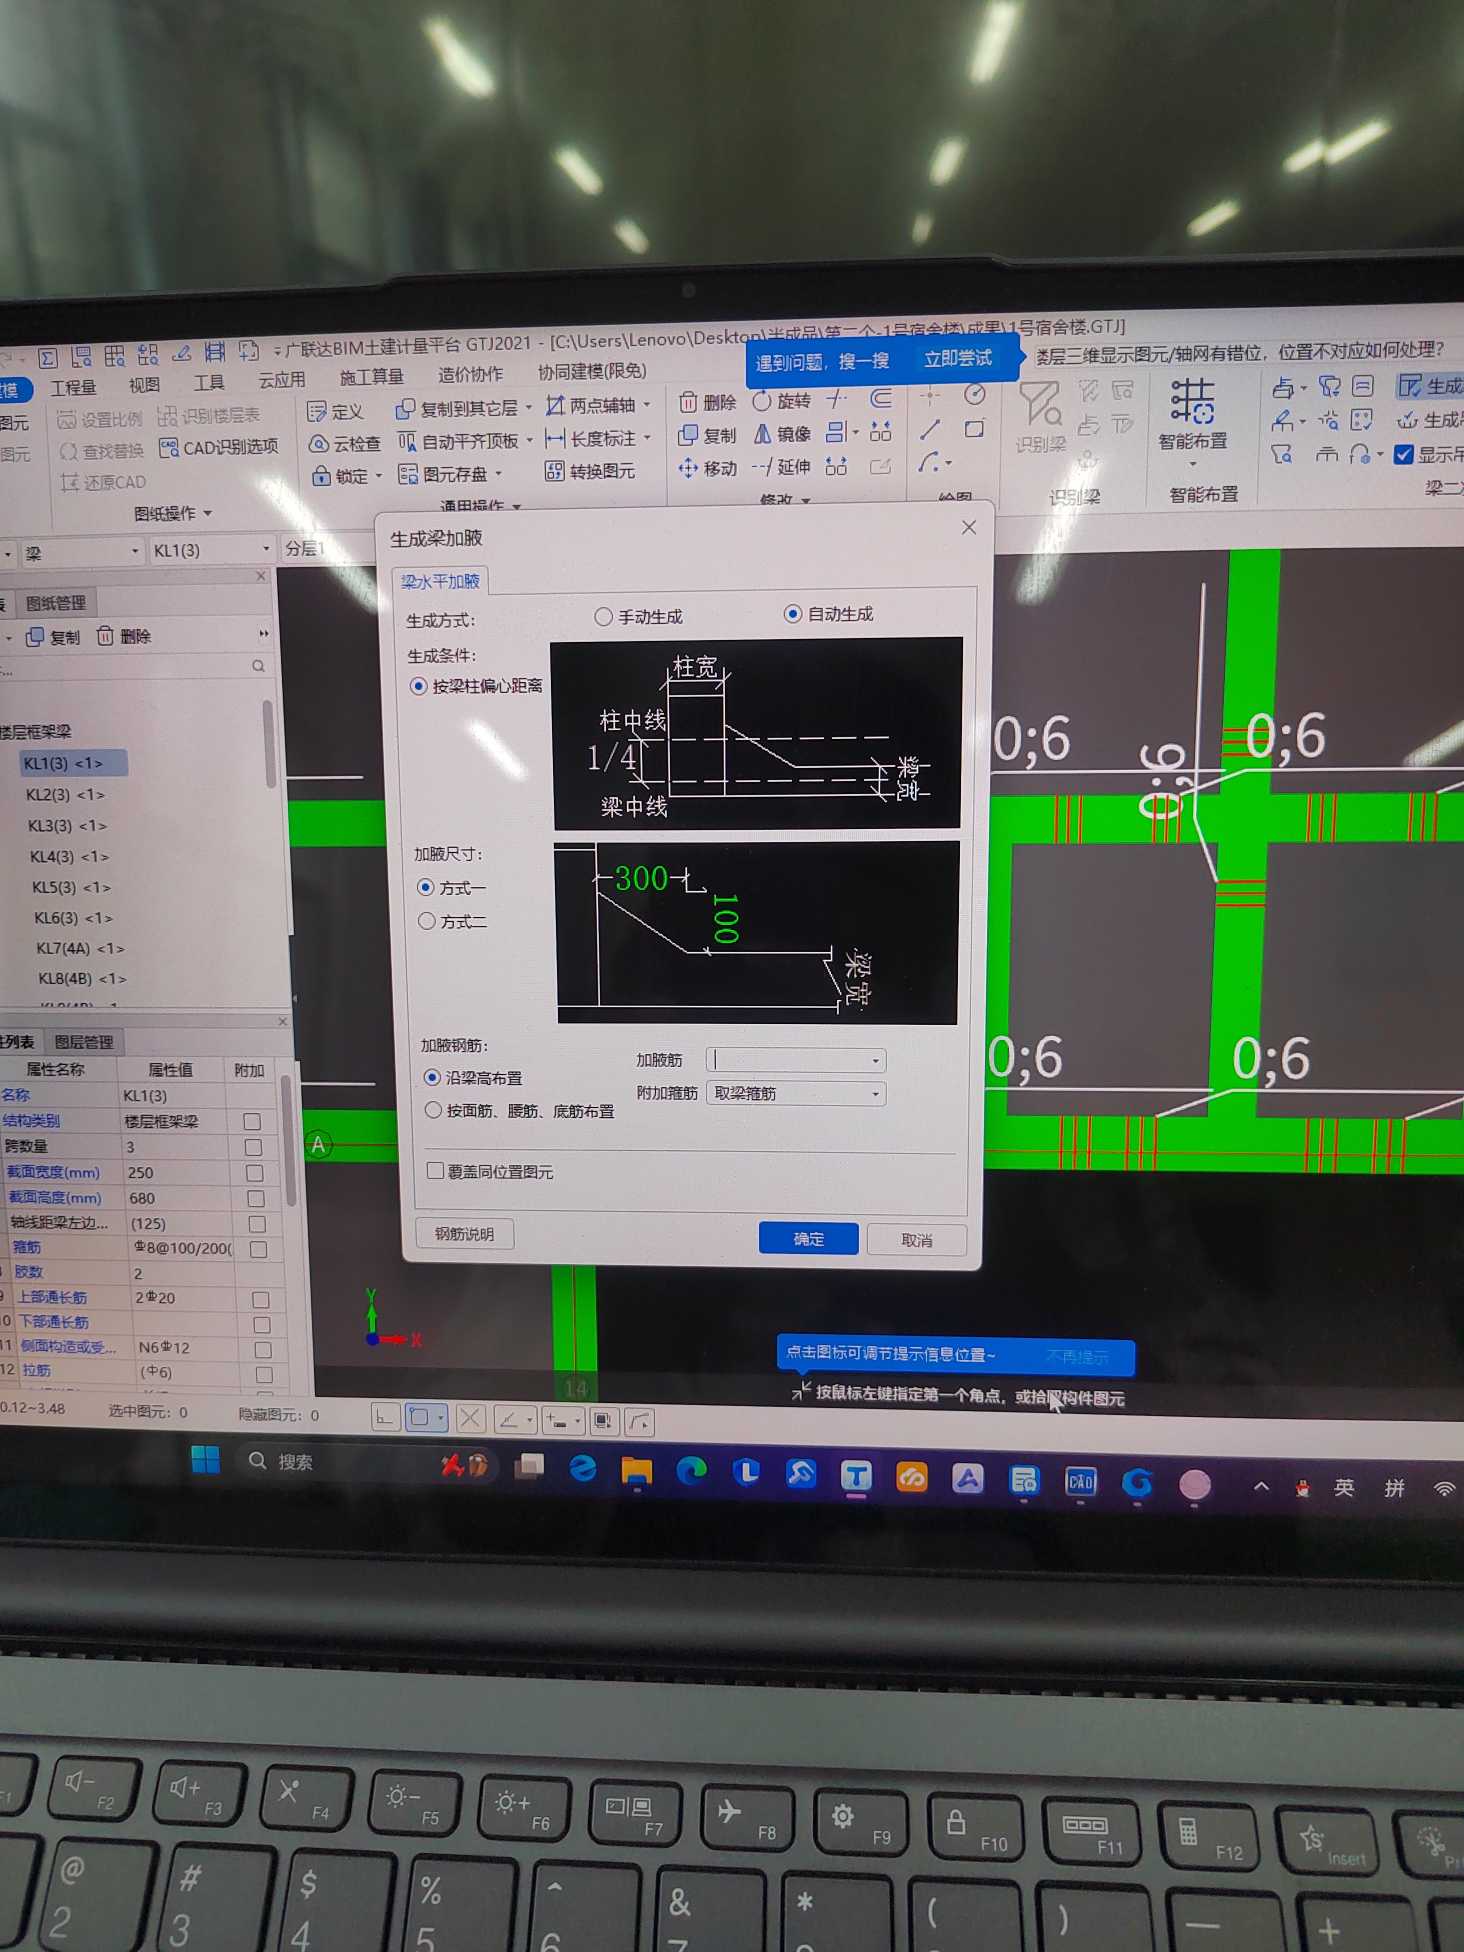The height and width of the screenshot is (1952, 1464).
Task: Open the 施工算量 ribbon tab
Action: tap(371, 377)
